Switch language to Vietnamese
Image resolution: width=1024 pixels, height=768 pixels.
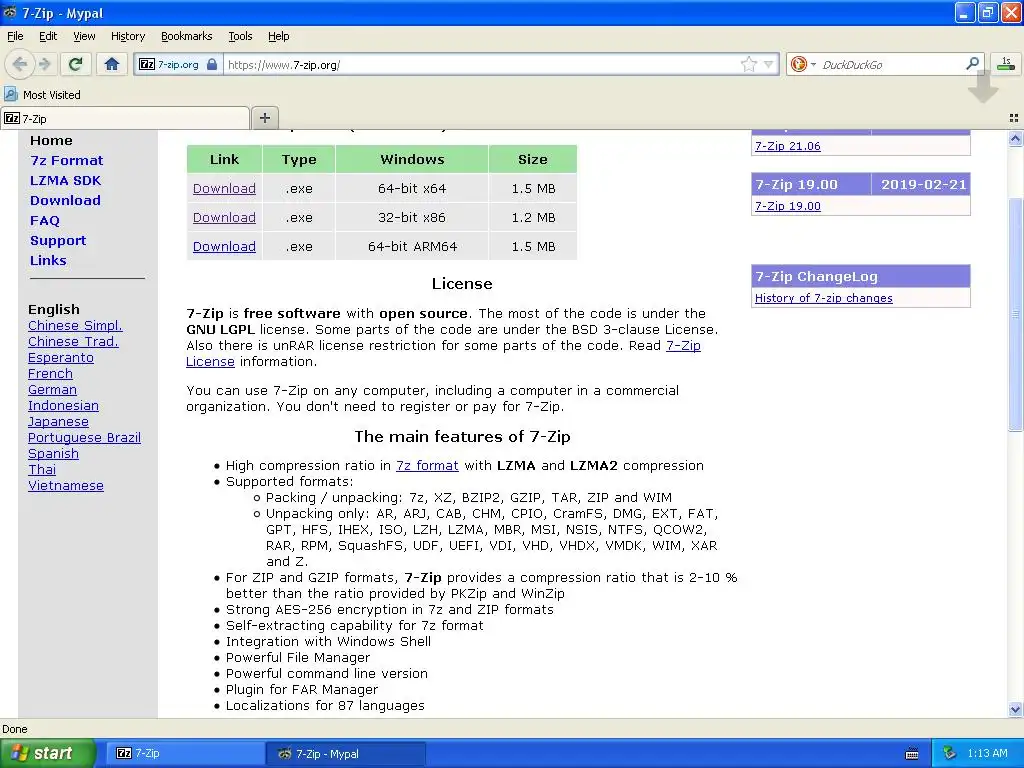coord(66,486)
